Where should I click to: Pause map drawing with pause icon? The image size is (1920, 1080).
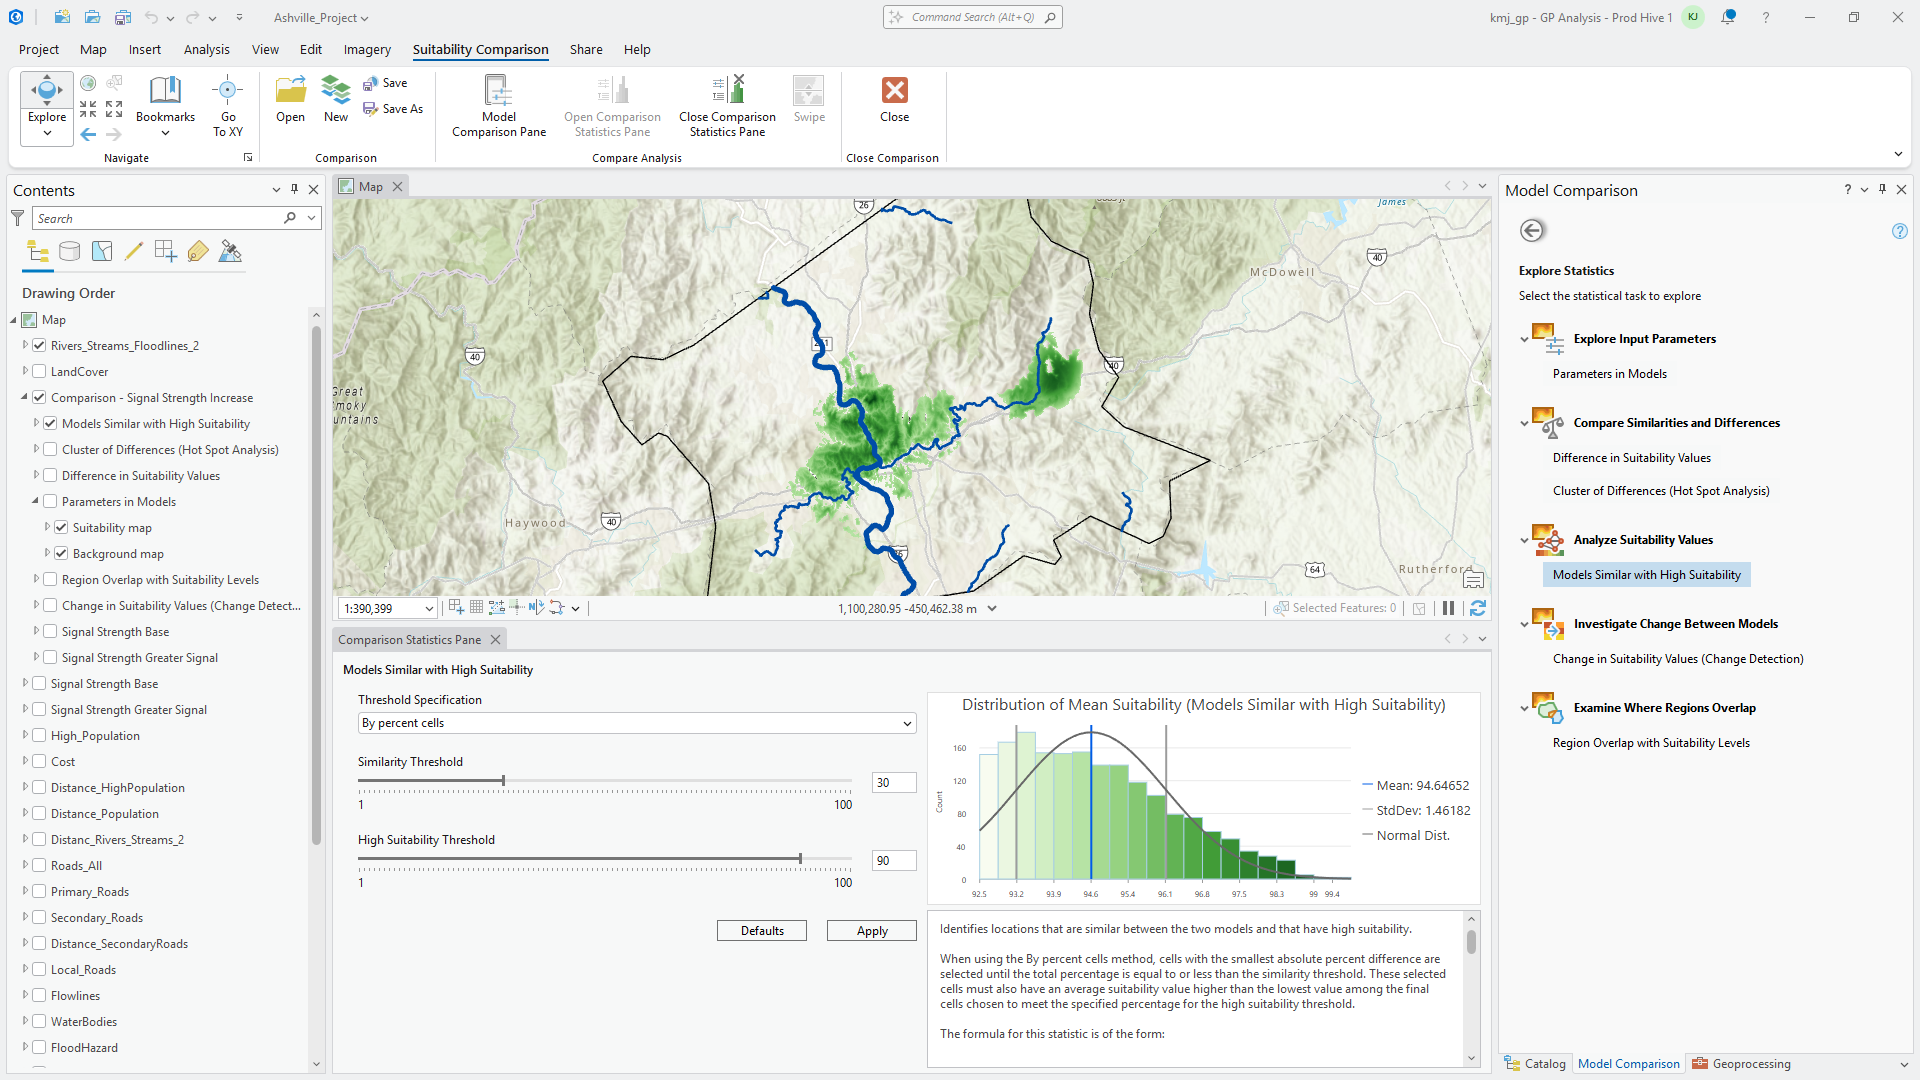coord(1448,608)
